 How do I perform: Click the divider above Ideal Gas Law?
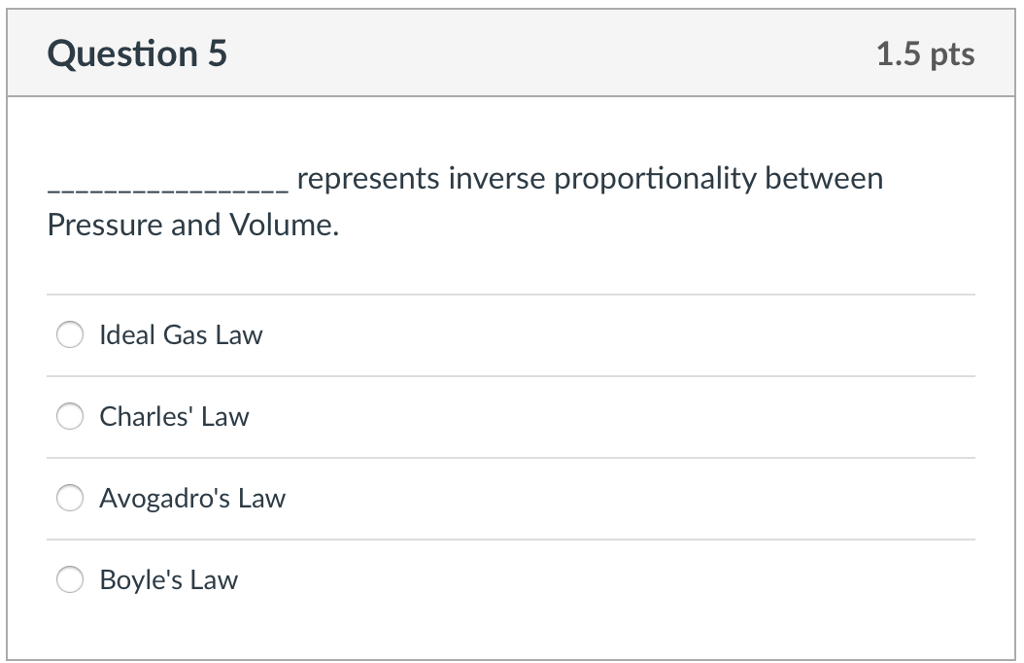512,294
